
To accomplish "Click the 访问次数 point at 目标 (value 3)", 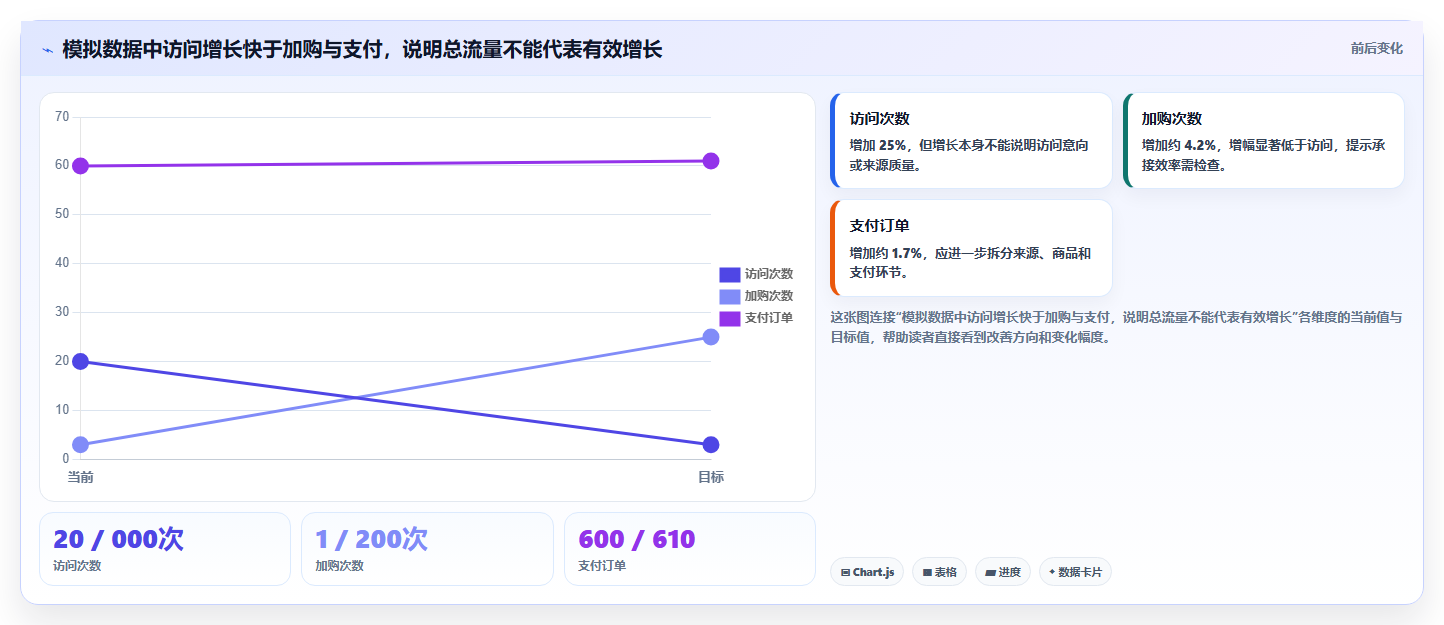I will tap(711, 445).
